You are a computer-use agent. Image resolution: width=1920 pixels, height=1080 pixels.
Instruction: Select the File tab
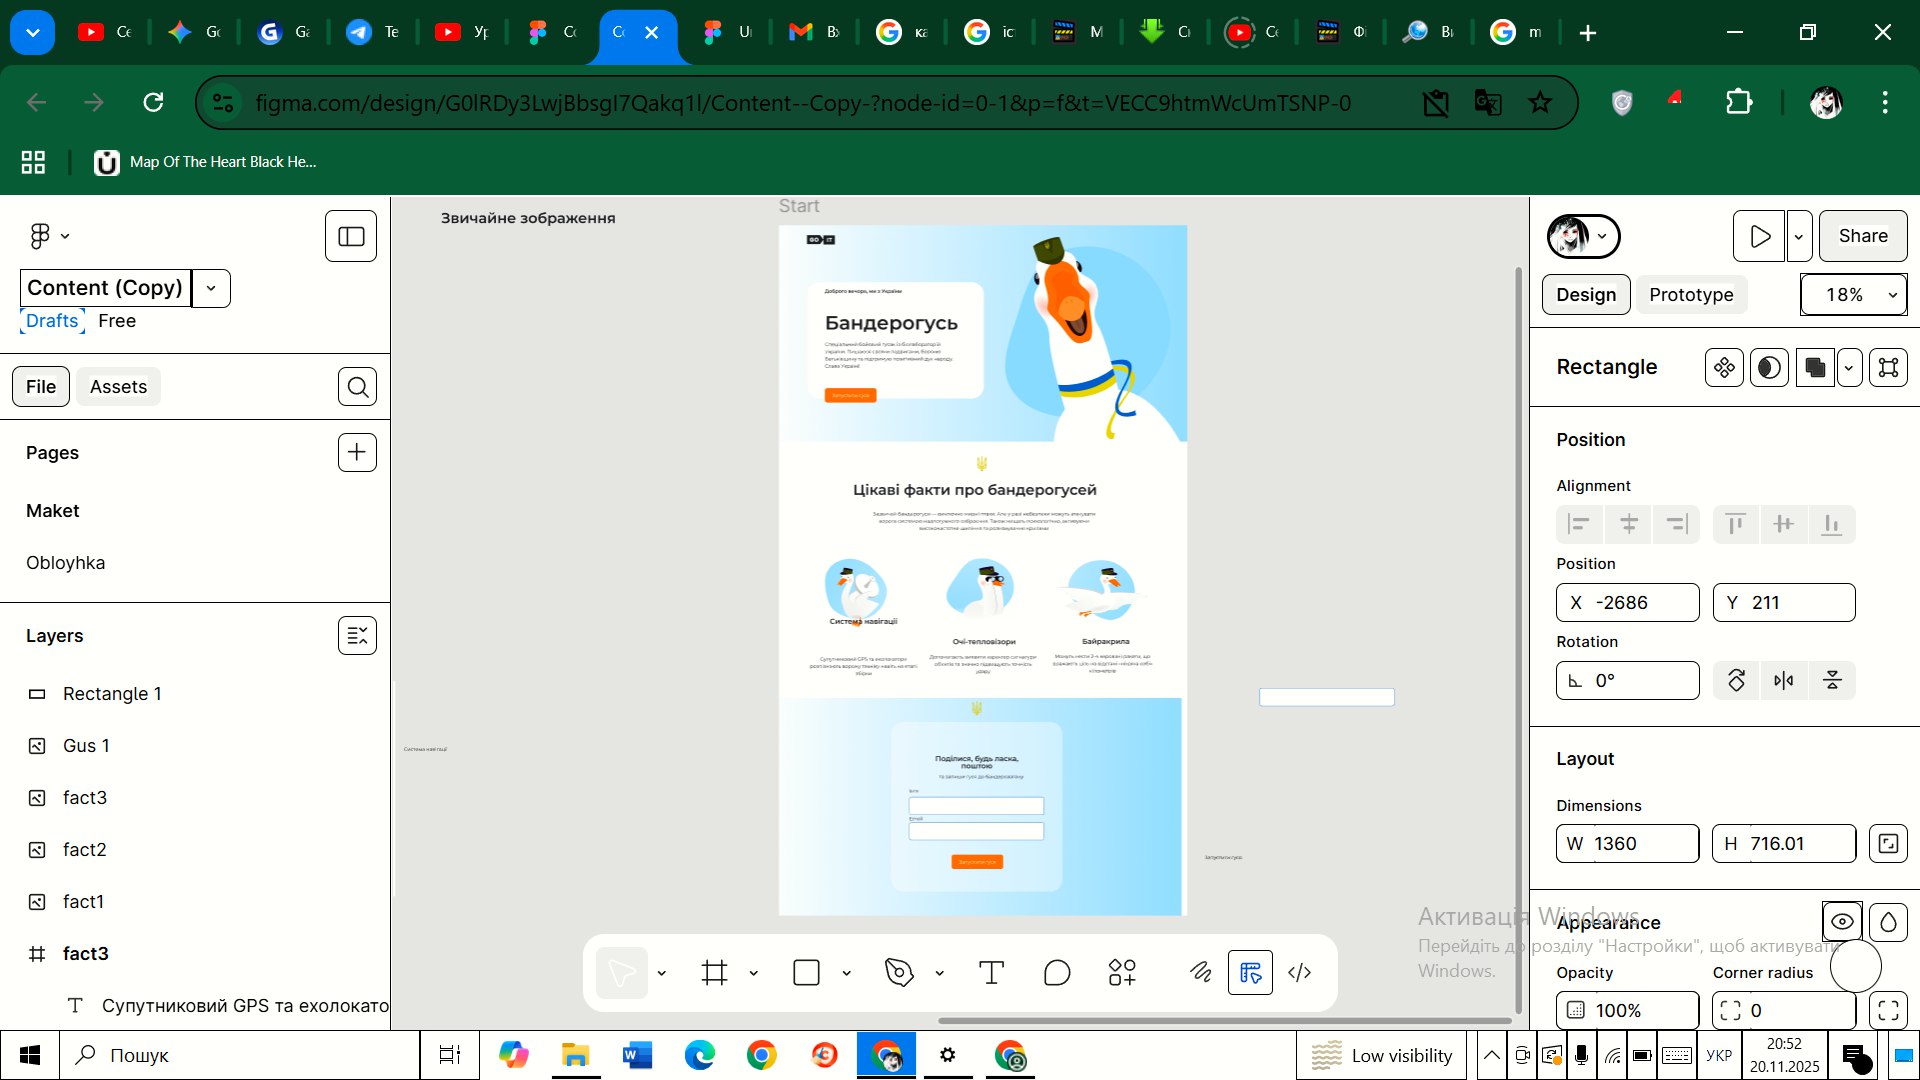(x=41, y=387)
